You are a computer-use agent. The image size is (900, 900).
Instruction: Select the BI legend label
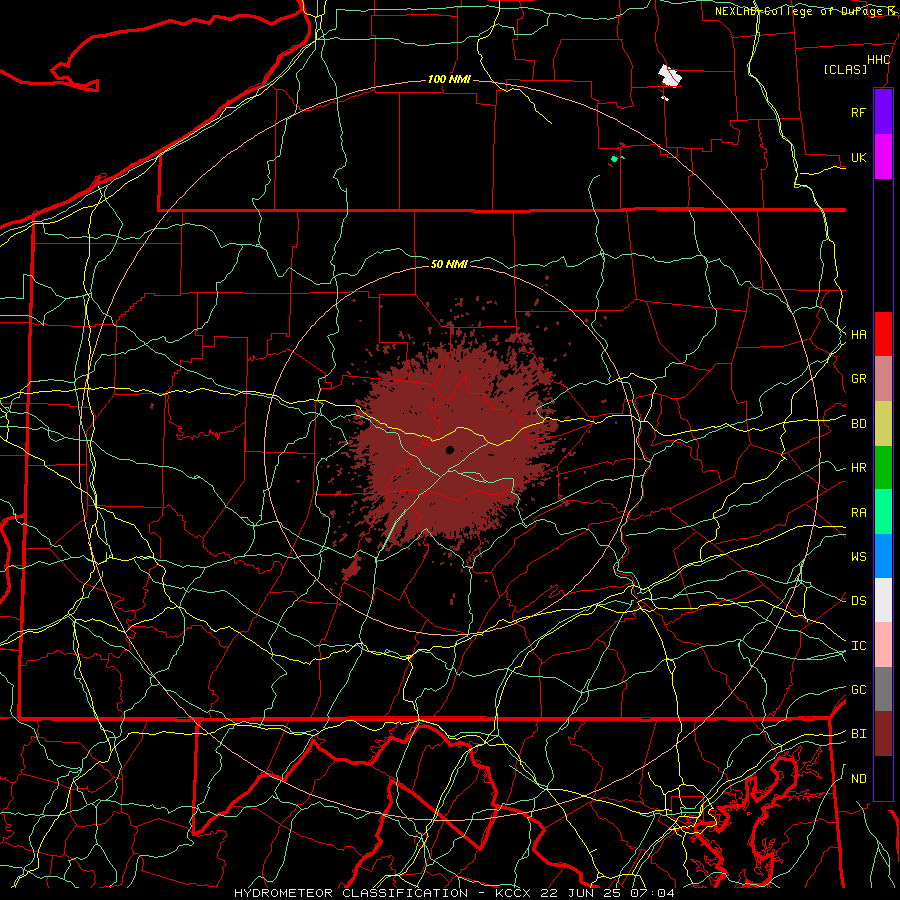point(858,734)
